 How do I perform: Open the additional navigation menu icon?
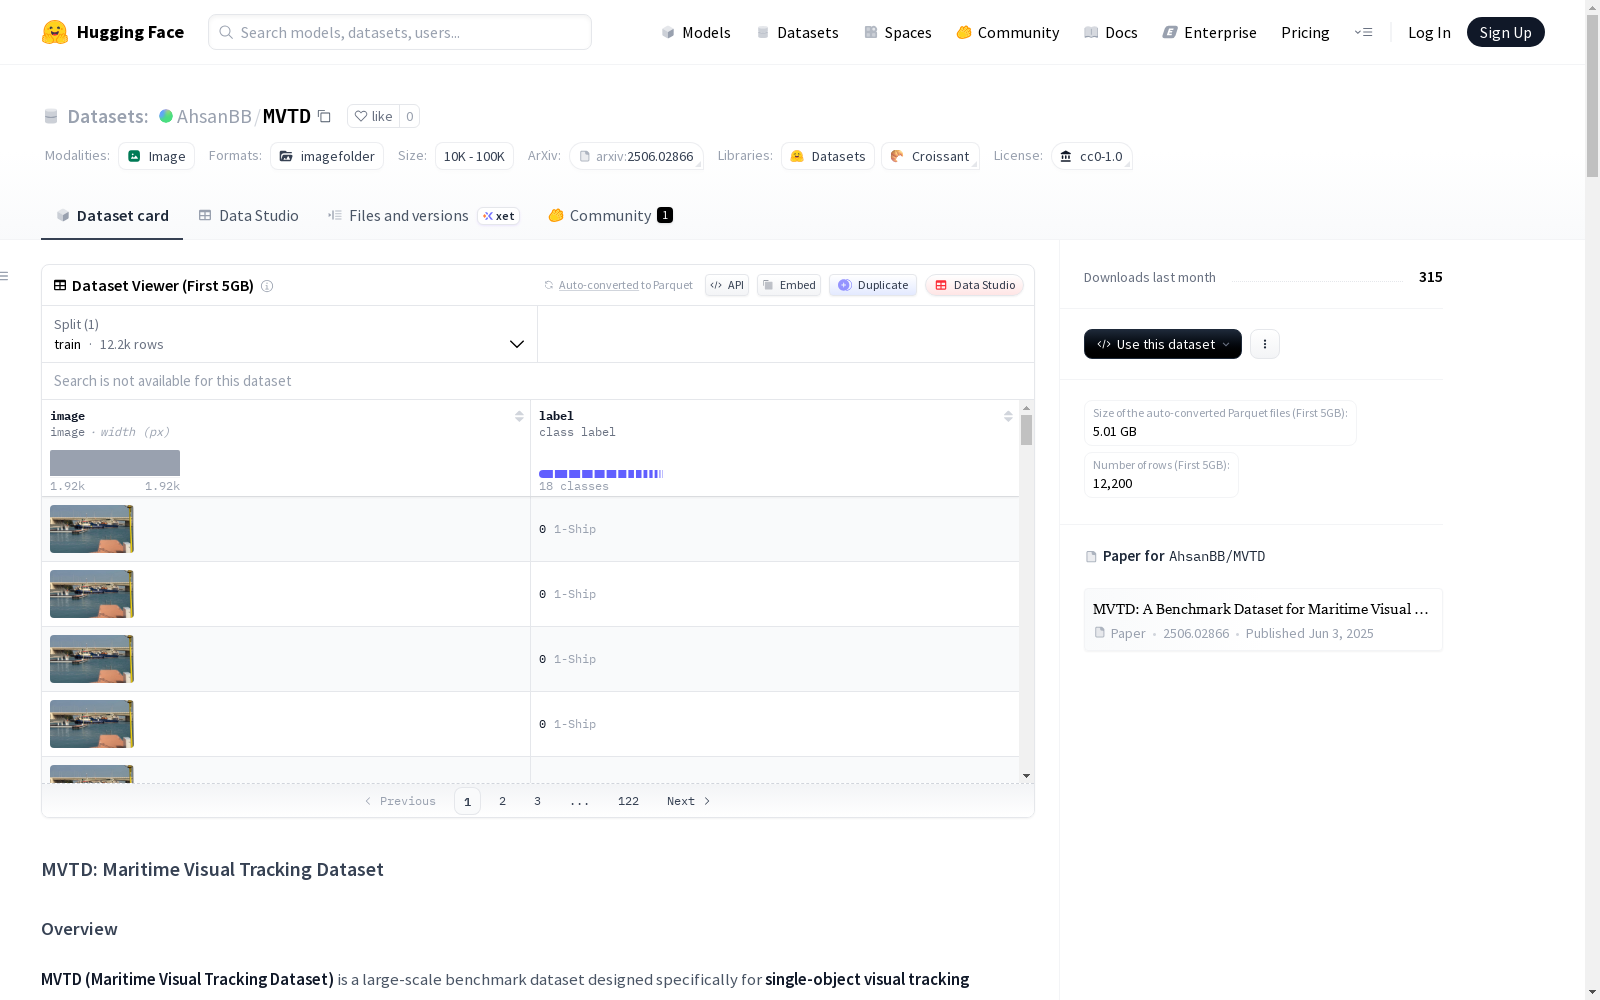click(x=1363, y=32)
